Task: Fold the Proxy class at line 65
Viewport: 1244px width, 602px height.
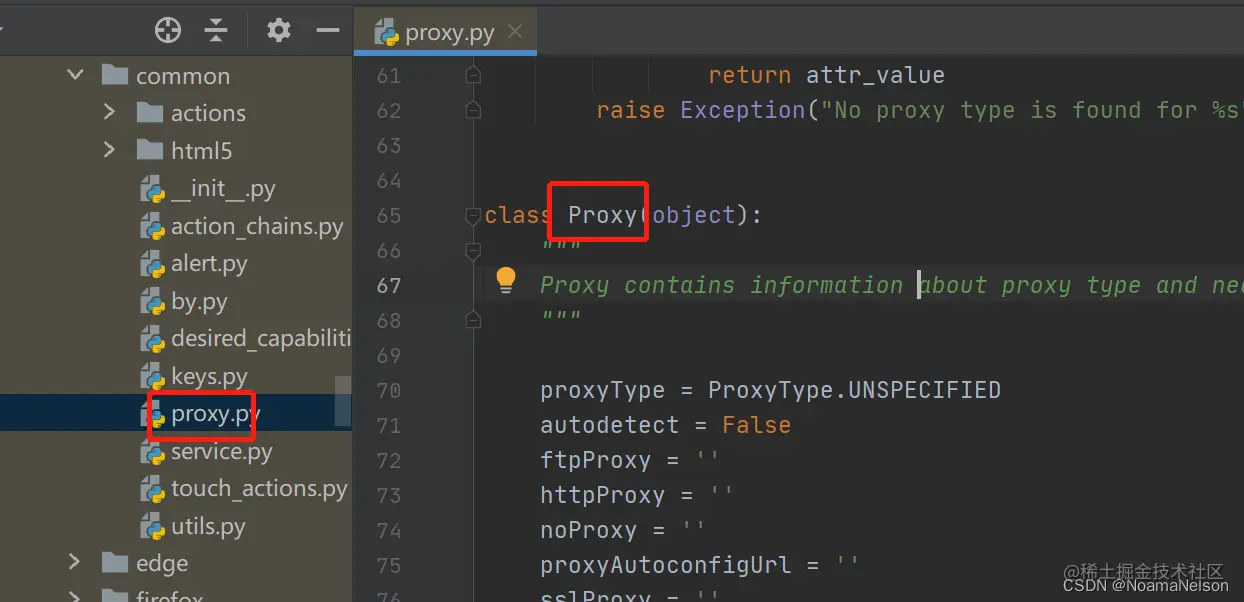Action: tap(473, 215)
